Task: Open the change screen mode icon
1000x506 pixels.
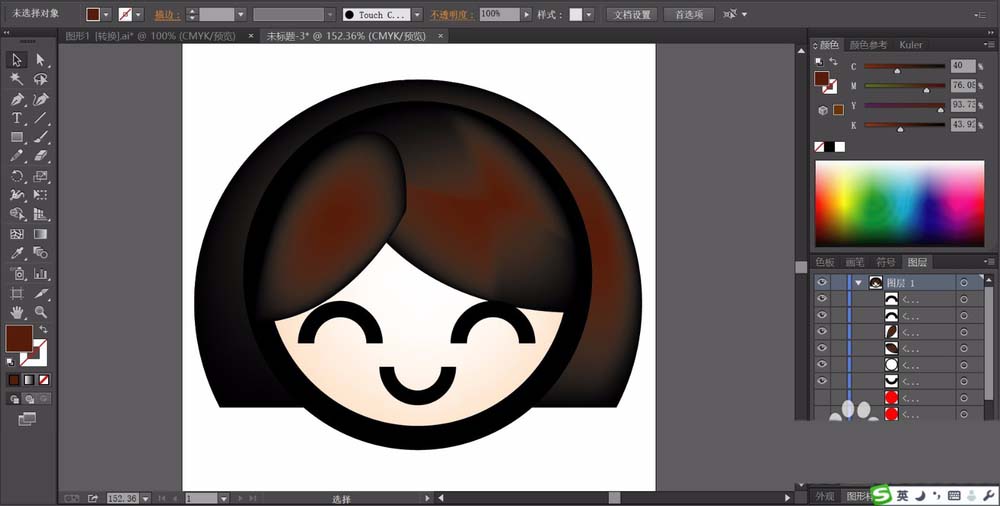Action: pos(27,419)
